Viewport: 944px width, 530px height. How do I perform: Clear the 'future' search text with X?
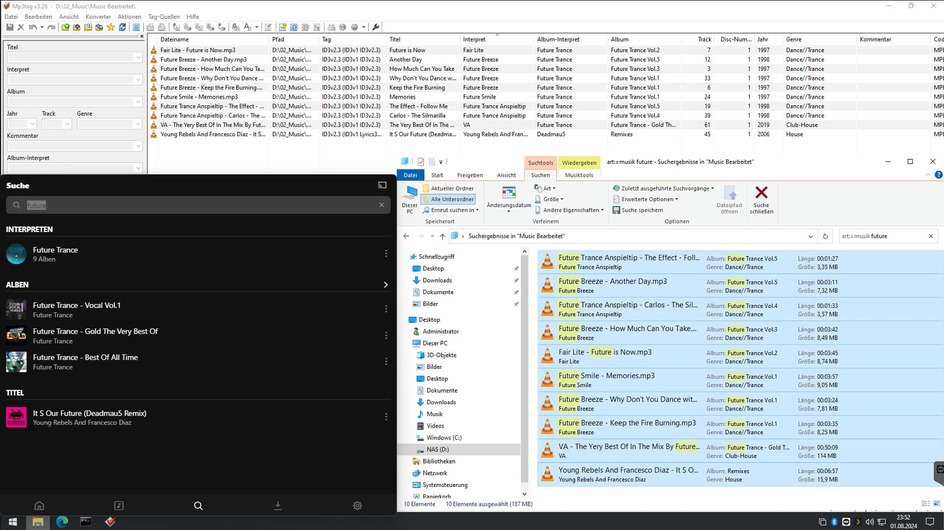[381, 205]
